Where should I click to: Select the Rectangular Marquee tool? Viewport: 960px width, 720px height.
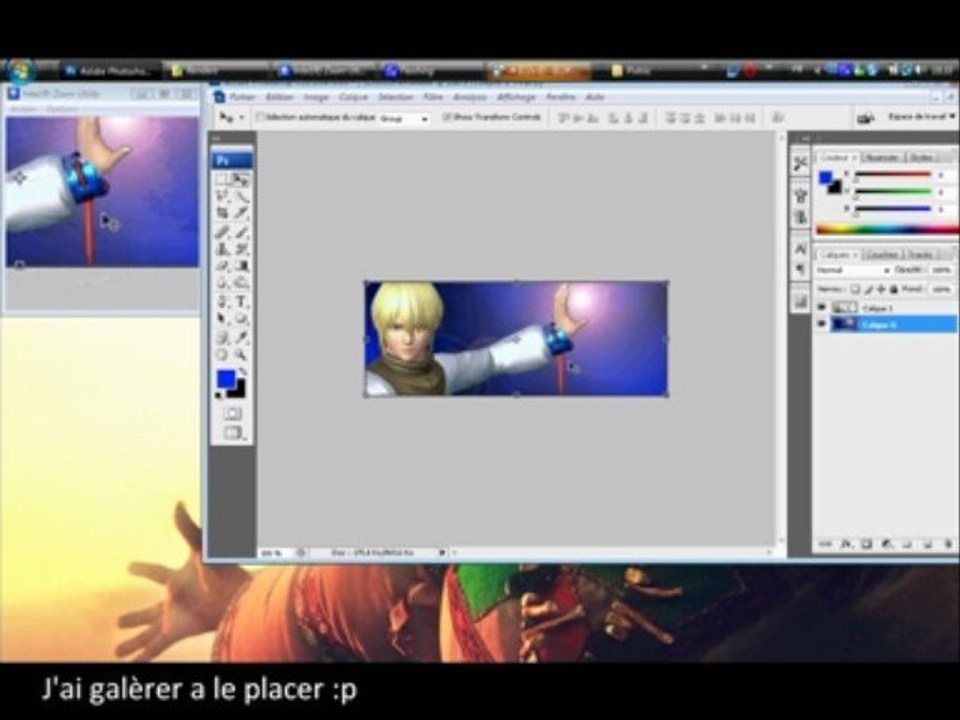pos(223,179)
